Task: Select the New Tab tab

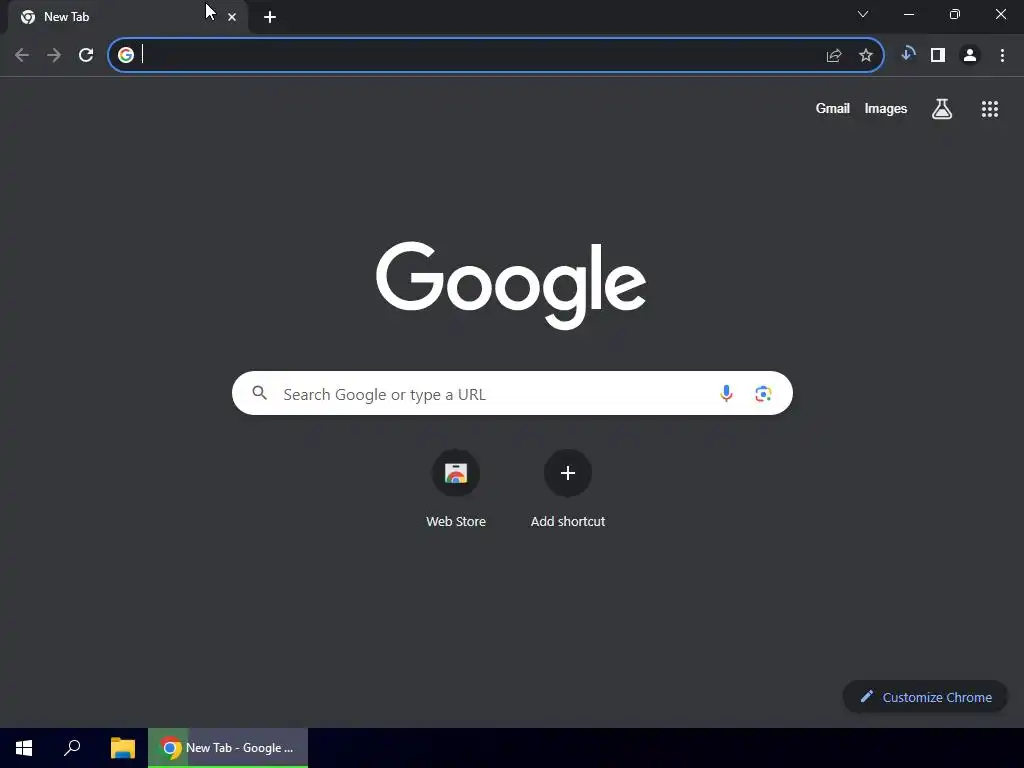Action: pos(128,17)
